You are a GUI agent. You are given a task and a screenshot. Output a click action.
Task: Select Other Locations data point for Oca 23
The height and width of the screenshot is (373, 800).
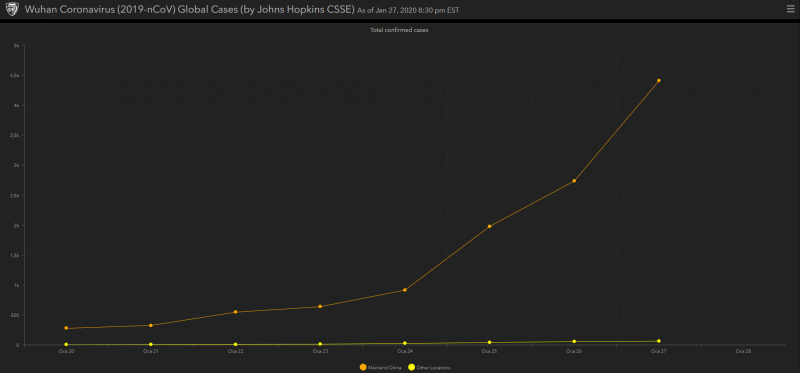[320, 344]
